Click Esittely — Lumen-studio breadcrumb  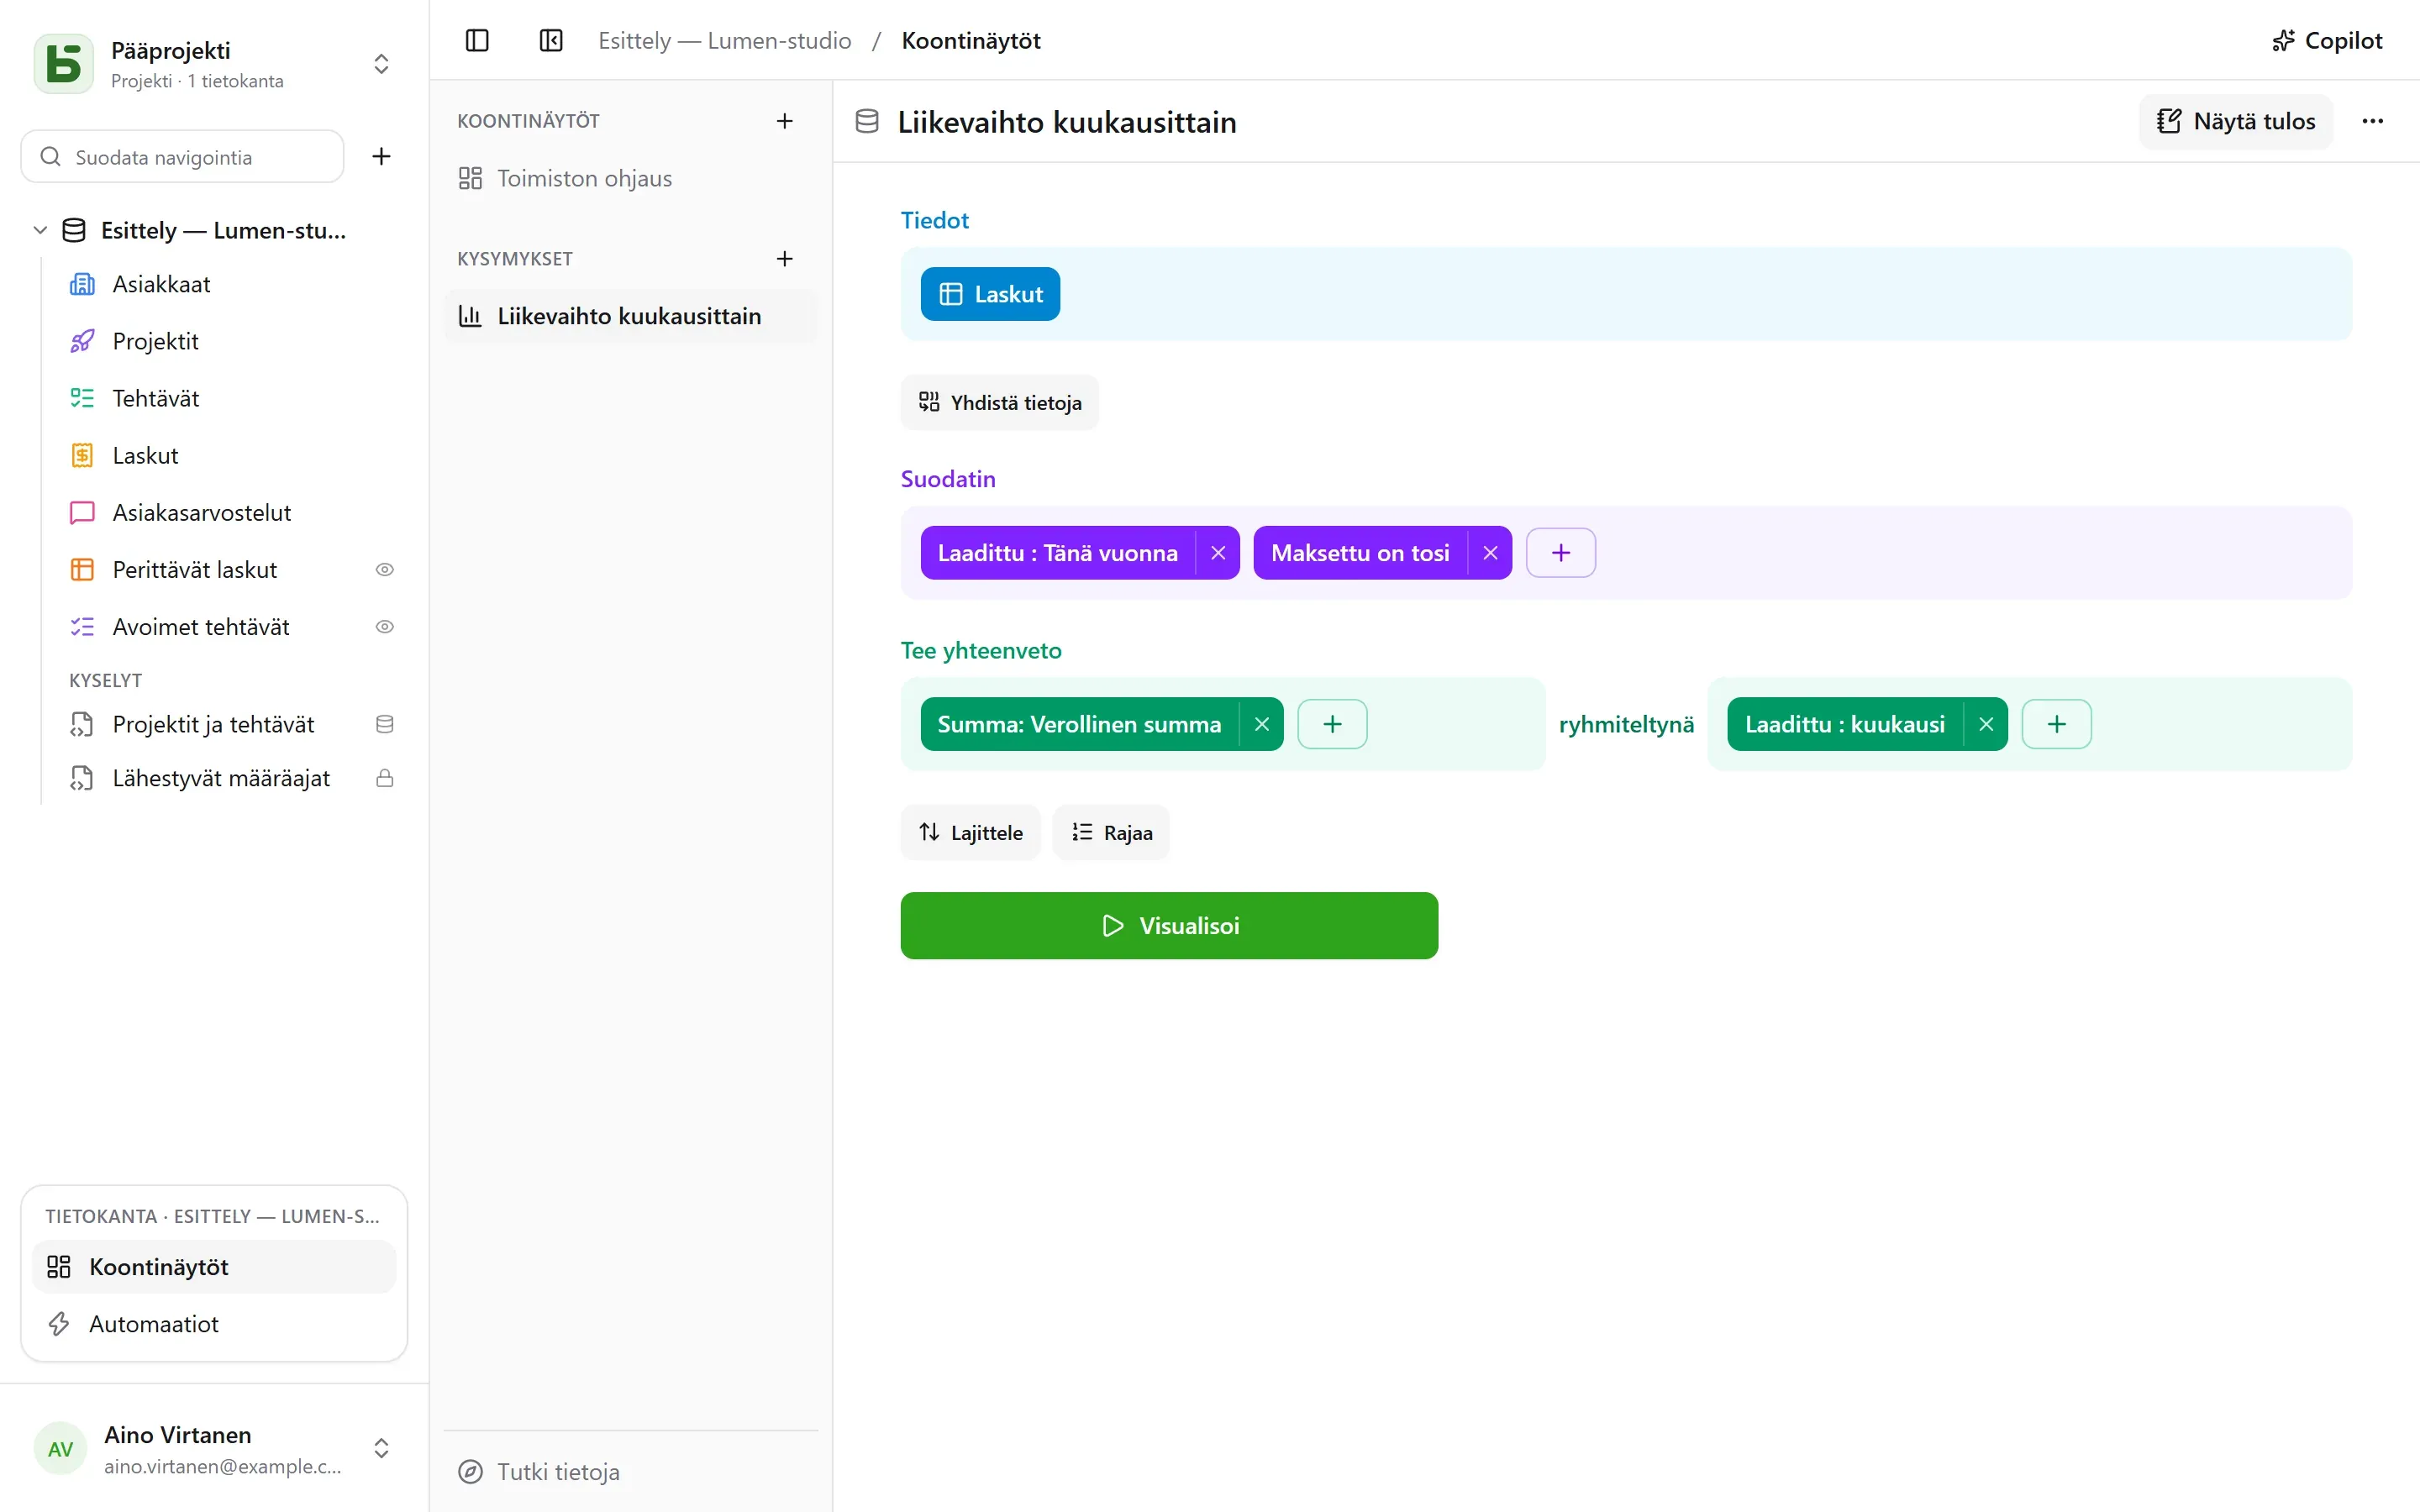click(724, 41)
